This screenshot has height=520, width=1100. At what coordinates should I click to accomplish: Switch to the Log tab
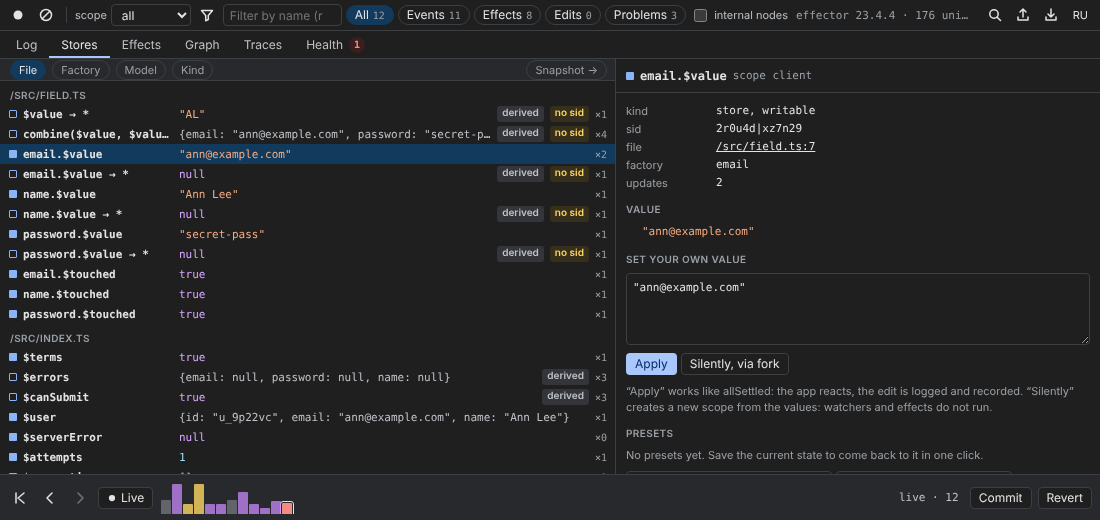(26, 45)
